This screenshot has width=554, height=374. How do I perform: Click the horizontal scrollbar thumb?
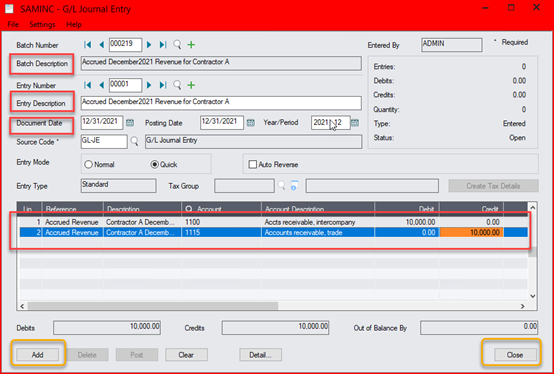pos(153,306)
